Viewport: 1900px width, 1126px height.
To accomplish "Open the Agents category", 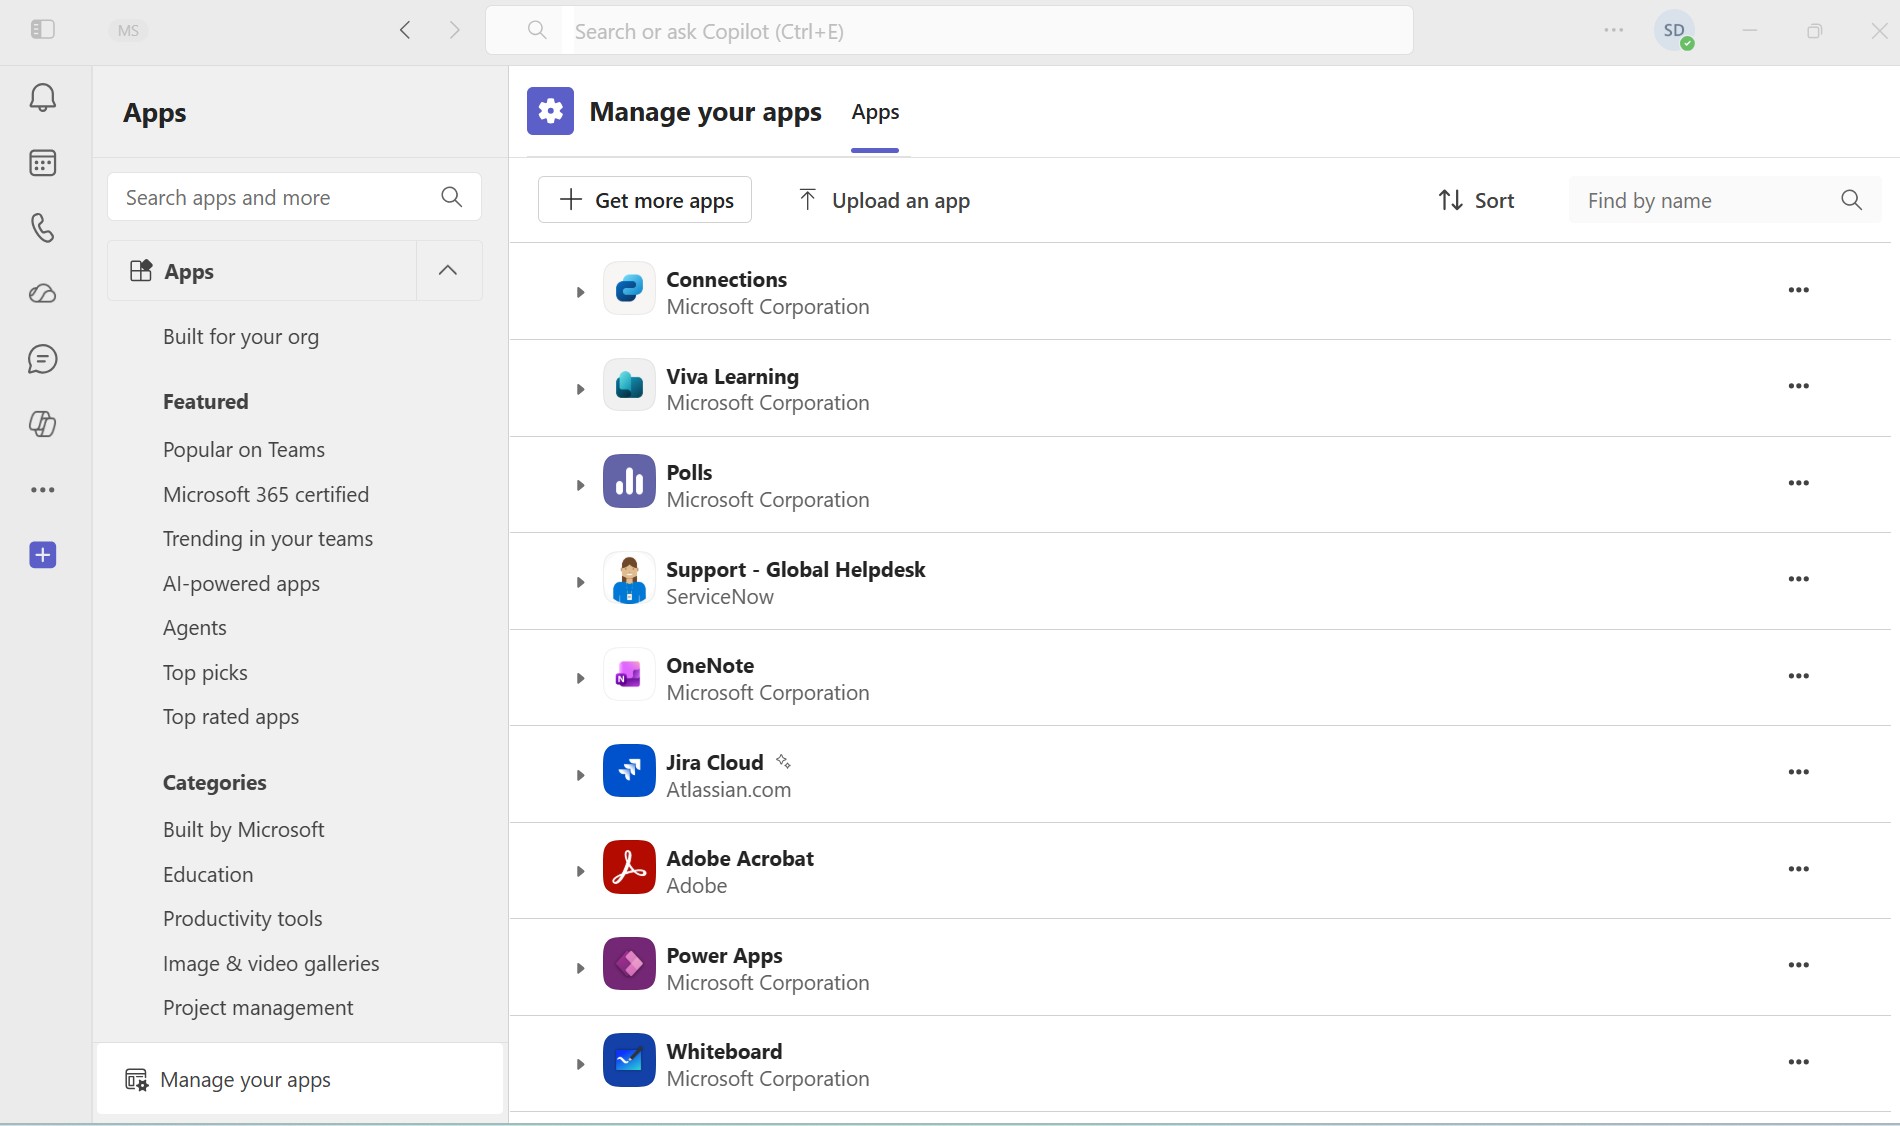I will tap(195, 628).
